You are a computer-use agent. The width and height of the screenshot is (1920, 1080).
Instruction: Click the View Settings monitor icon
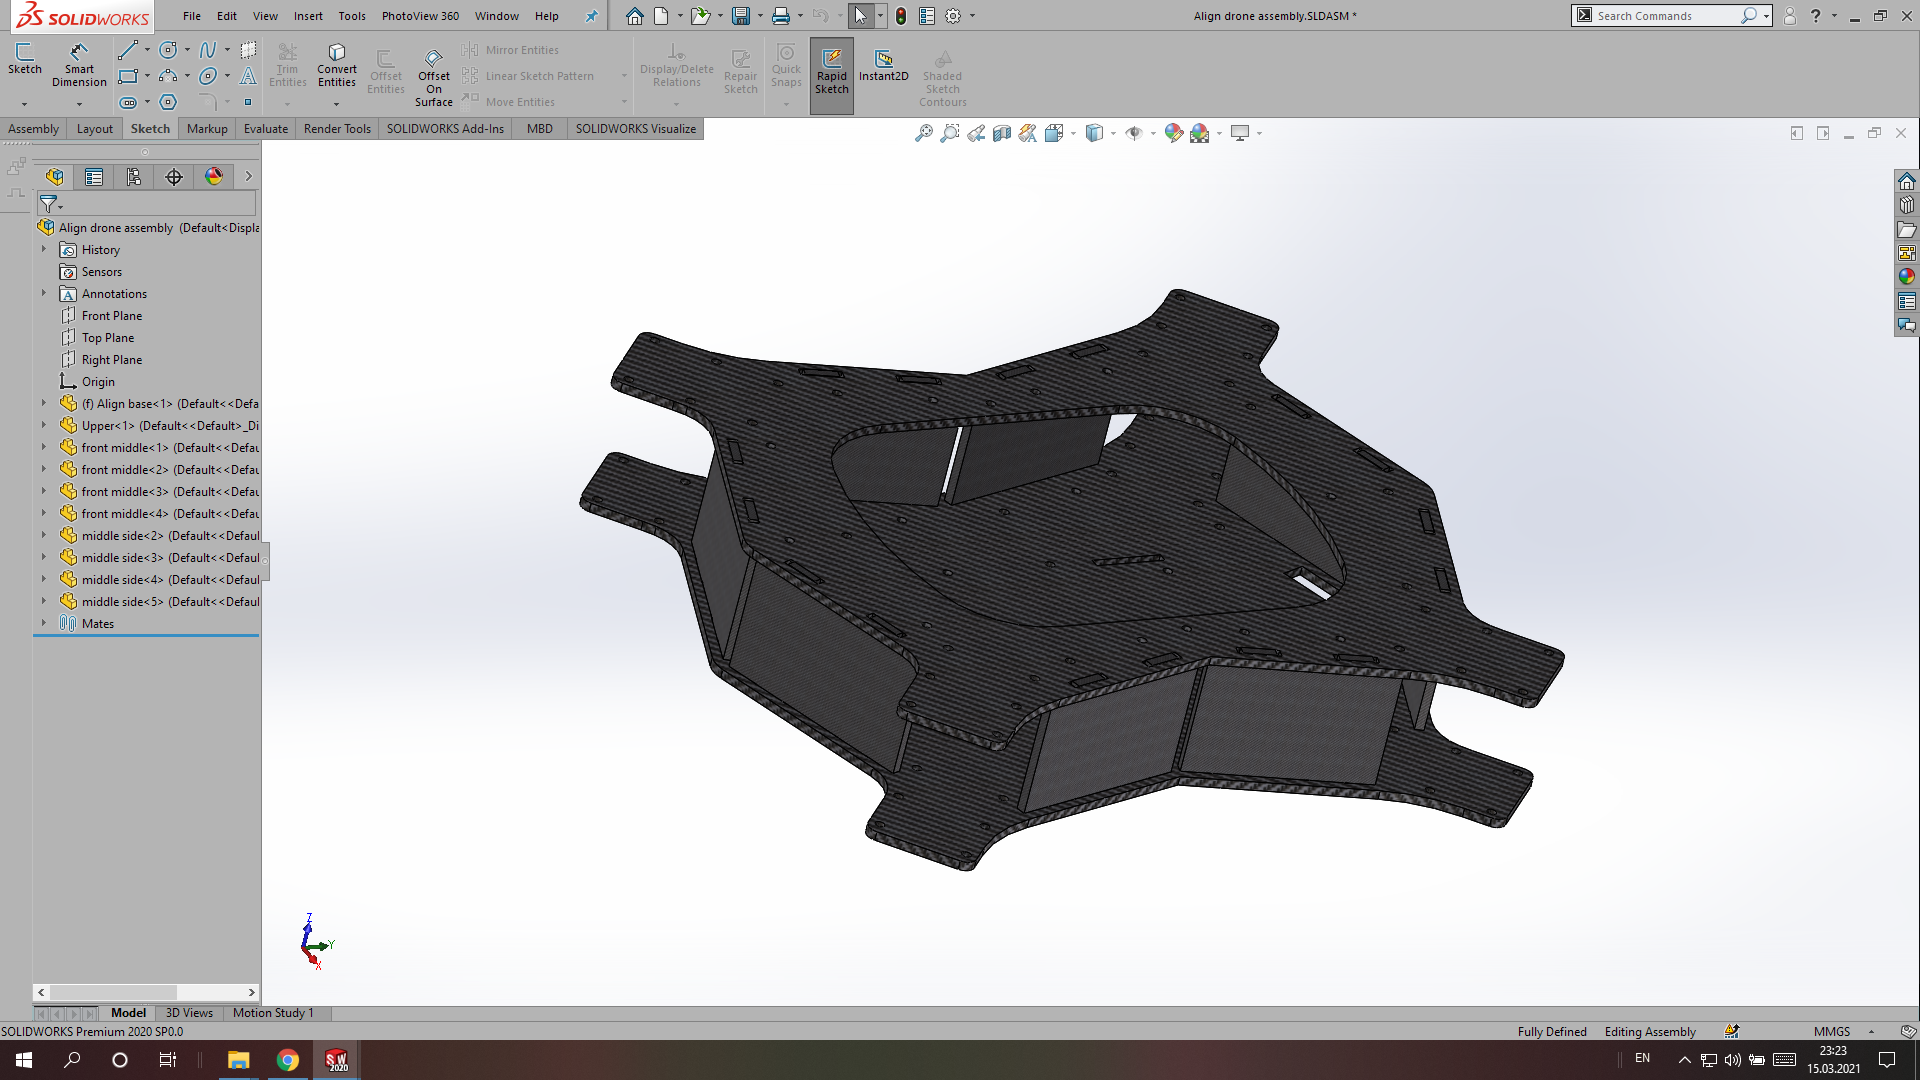(1240, 133)
